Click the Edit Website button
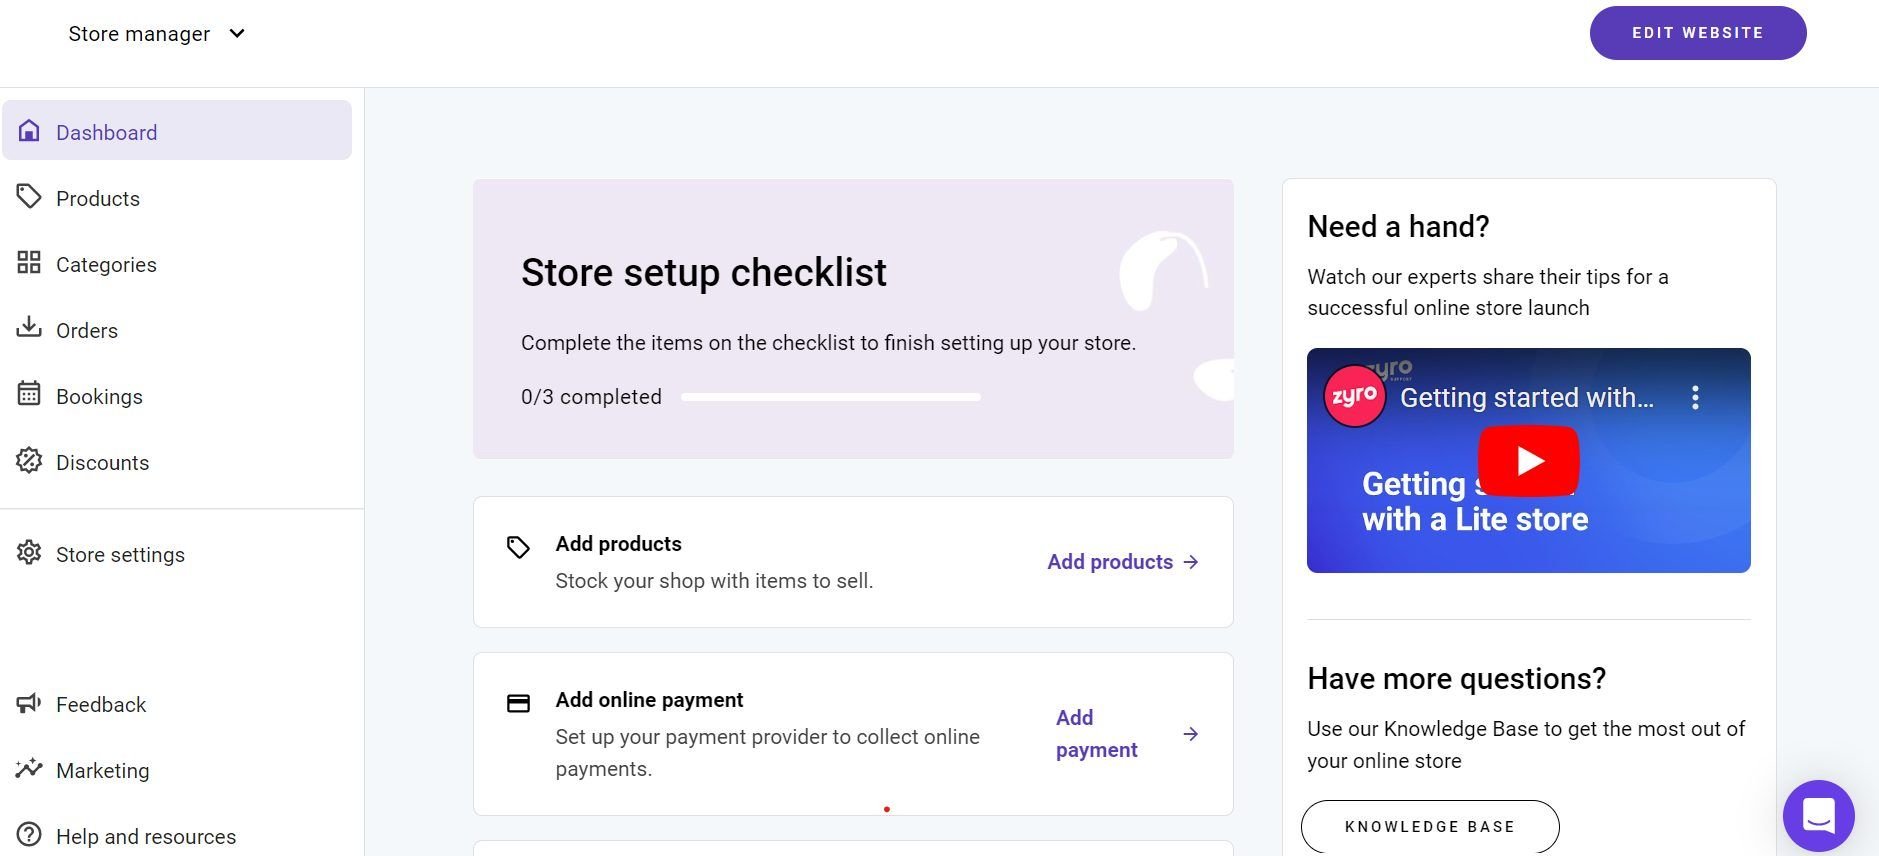 tap(1698, 33)
